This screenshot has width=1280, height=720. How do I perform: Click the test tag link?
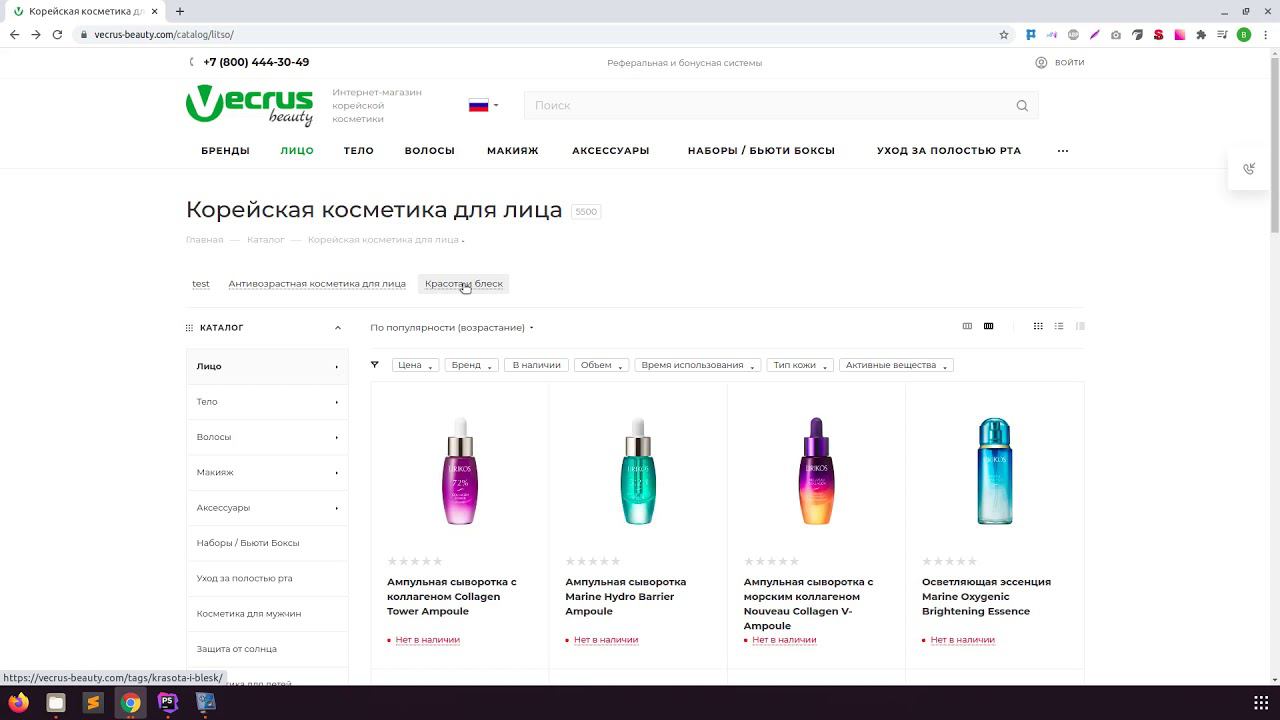pyautogui.click(x=201, y=284)
